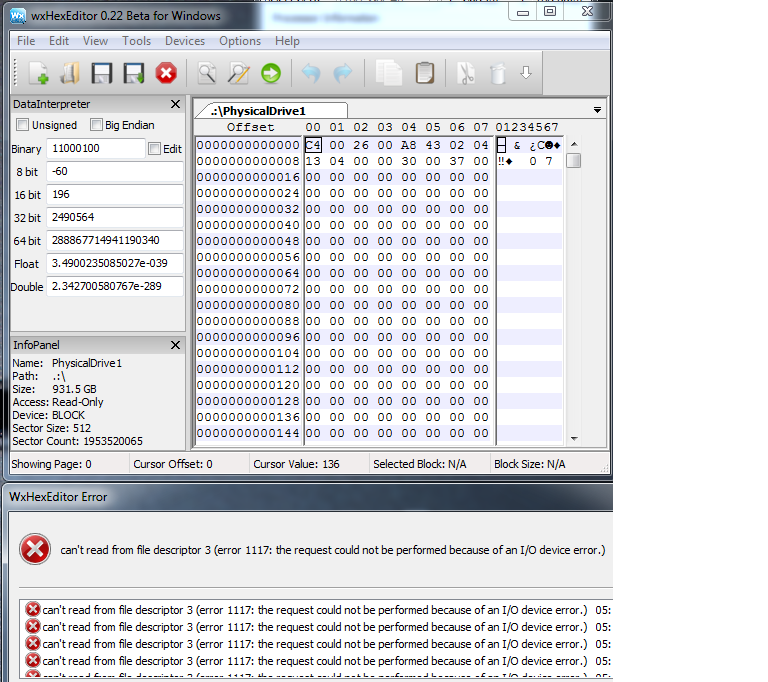Open Find and Replace pencil magnifier
768x682 pixels.
(239, 73)
